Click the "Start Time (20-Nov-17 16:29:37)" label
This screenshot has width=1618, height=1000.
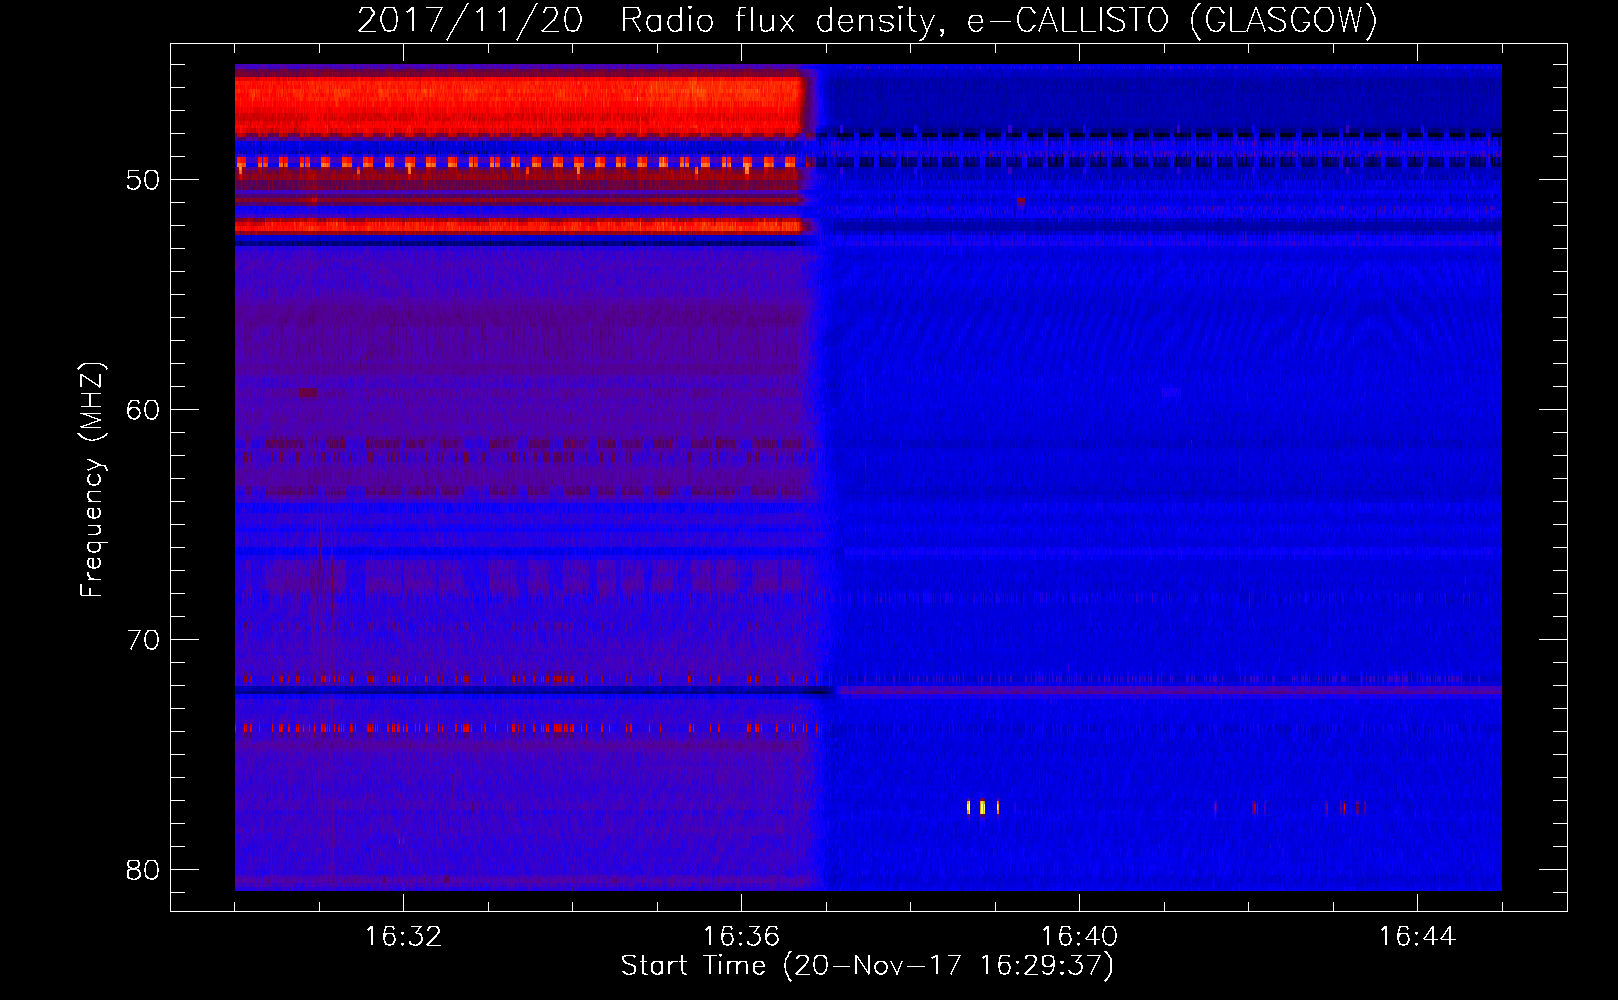tap(867, 966)
